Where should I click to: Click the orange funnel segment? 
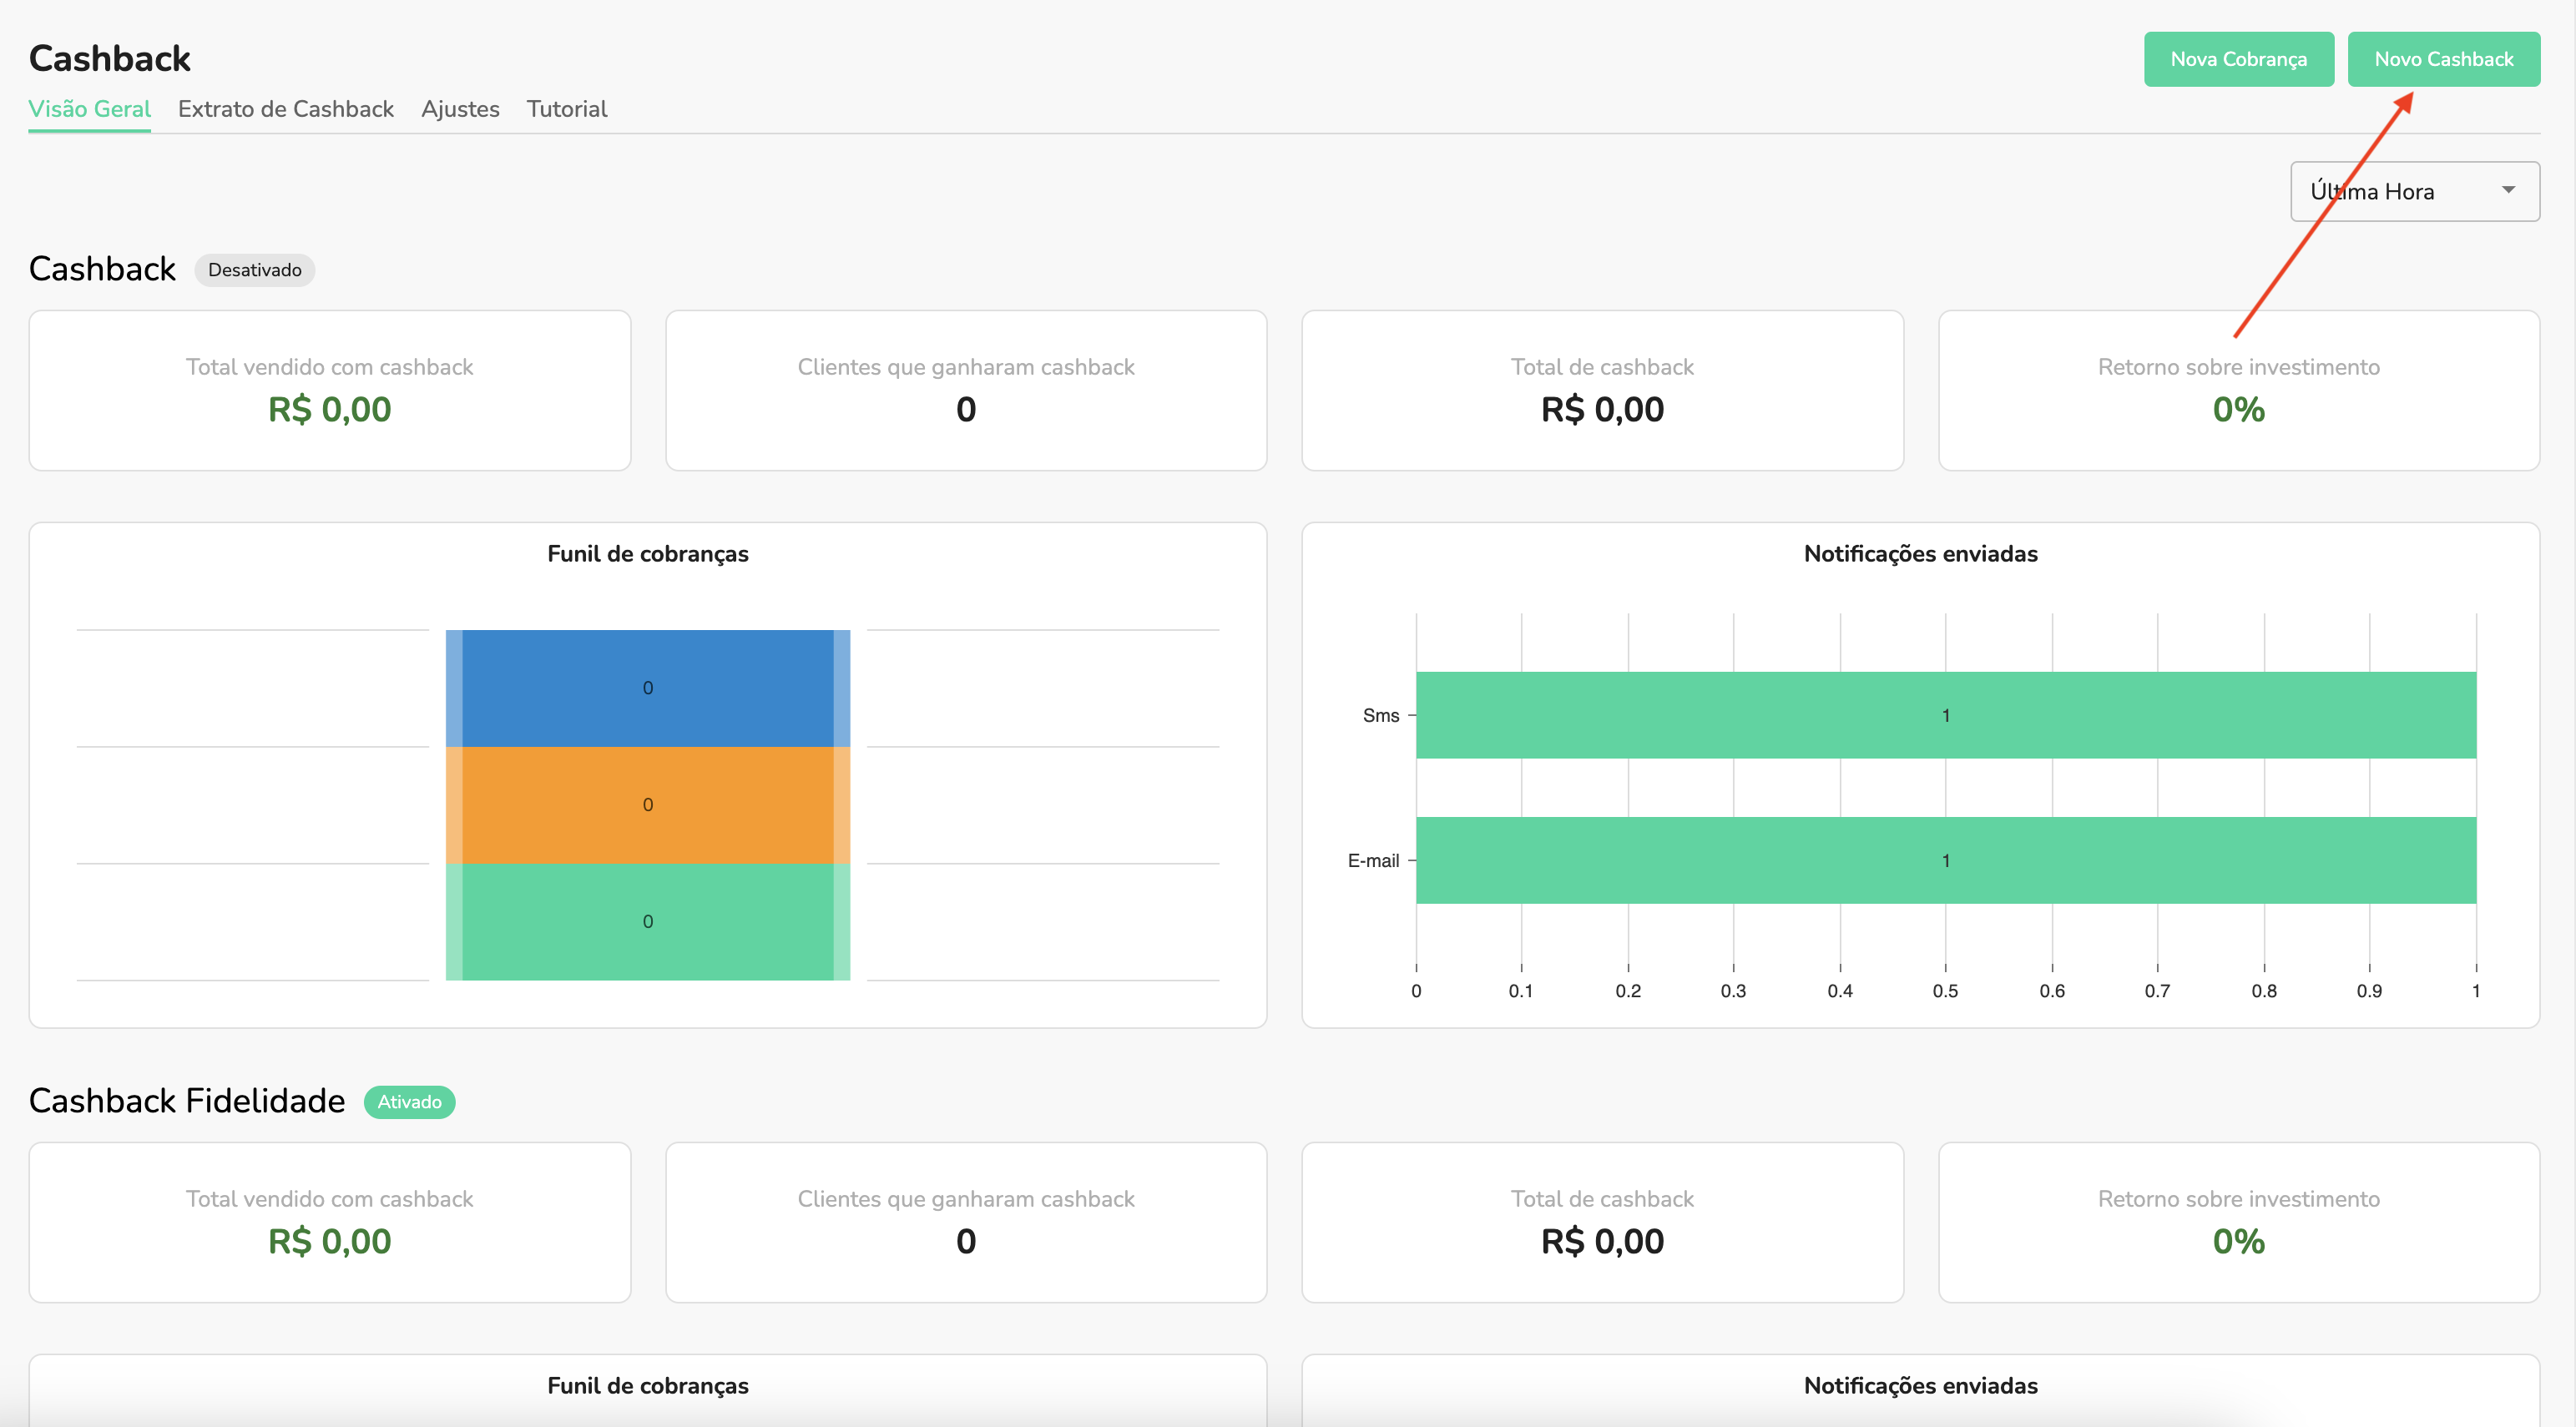pyautogui.click(x=647, y=805)
